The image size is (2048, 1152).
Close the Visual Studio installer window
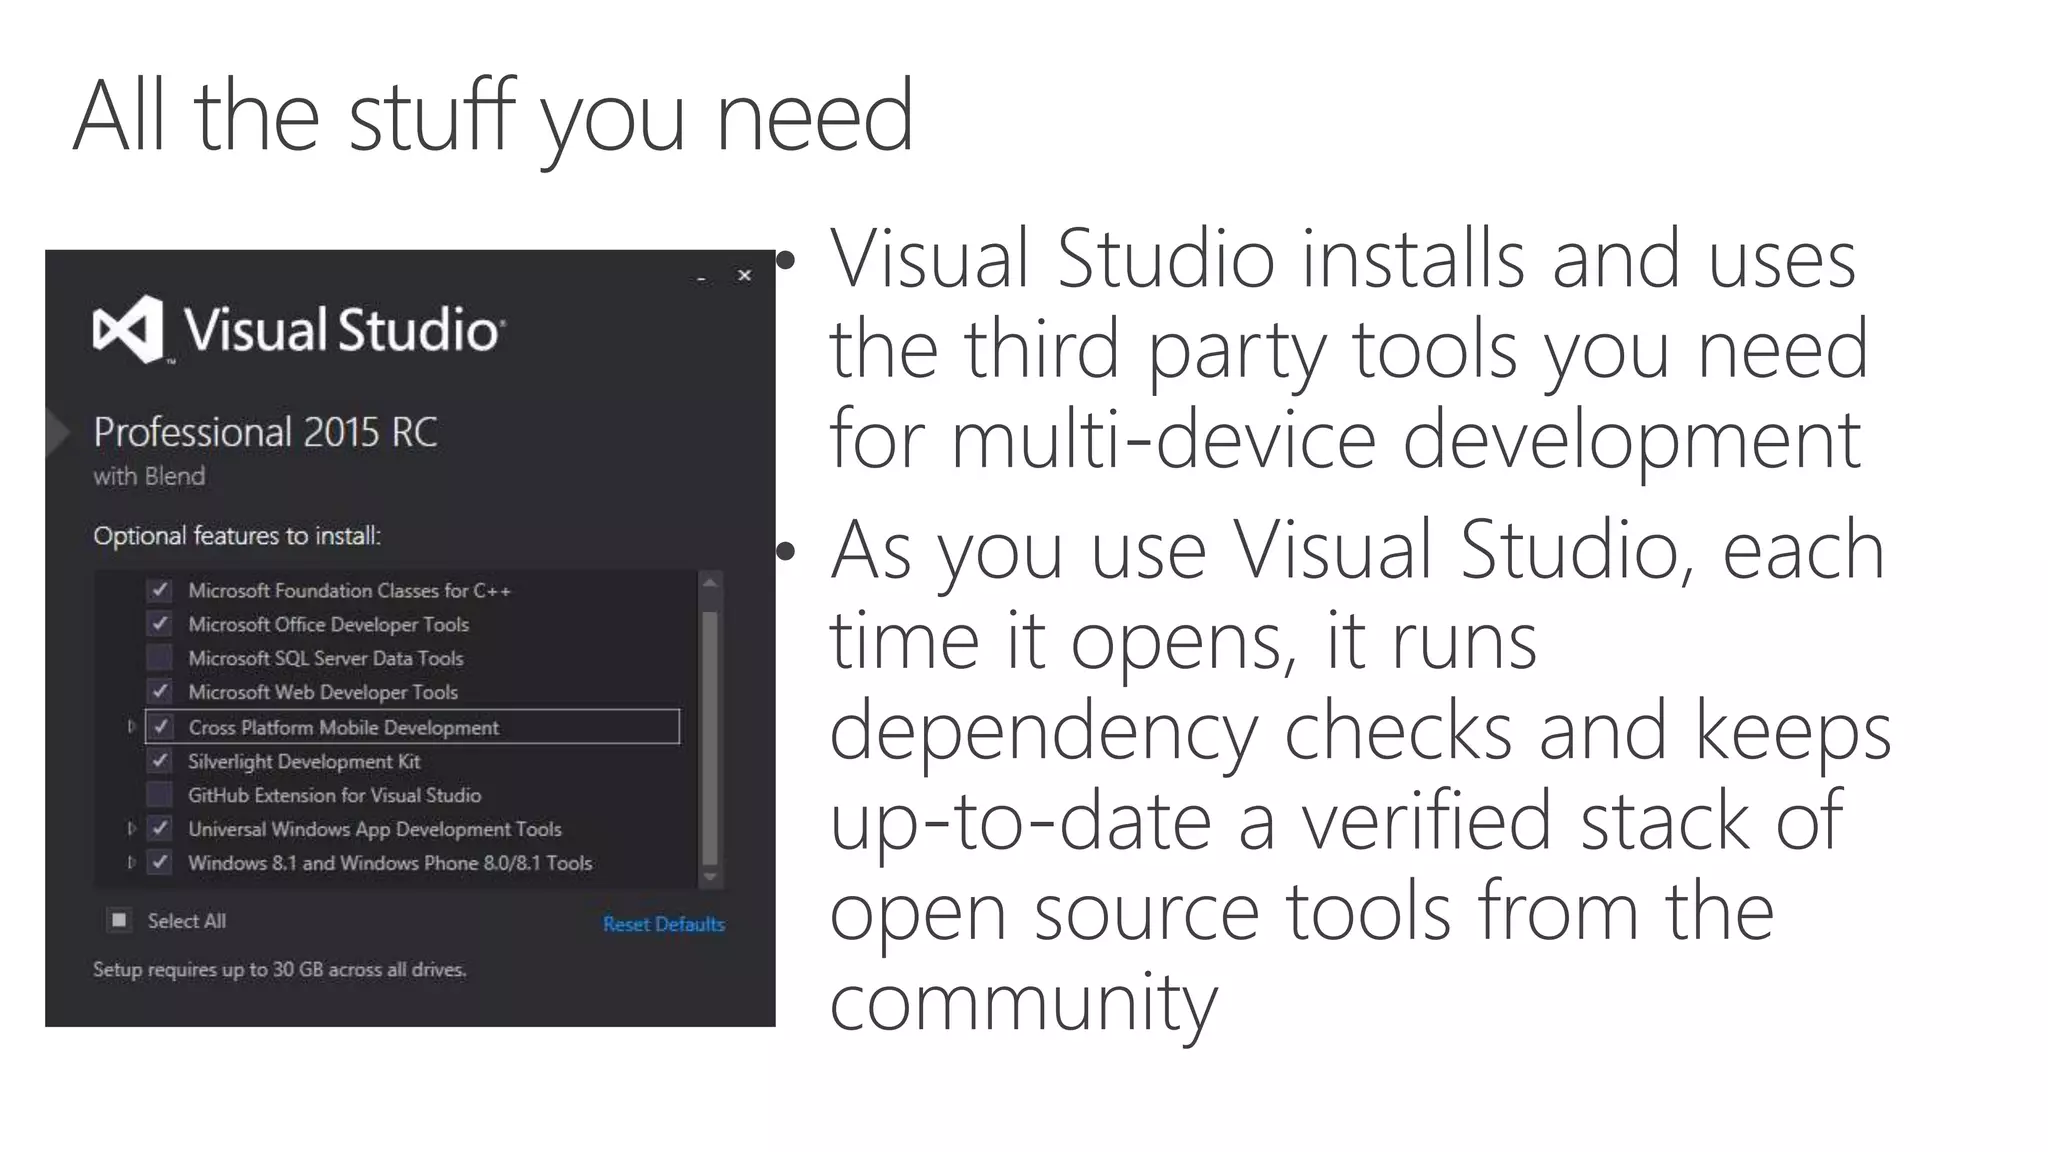coord(744,275)
